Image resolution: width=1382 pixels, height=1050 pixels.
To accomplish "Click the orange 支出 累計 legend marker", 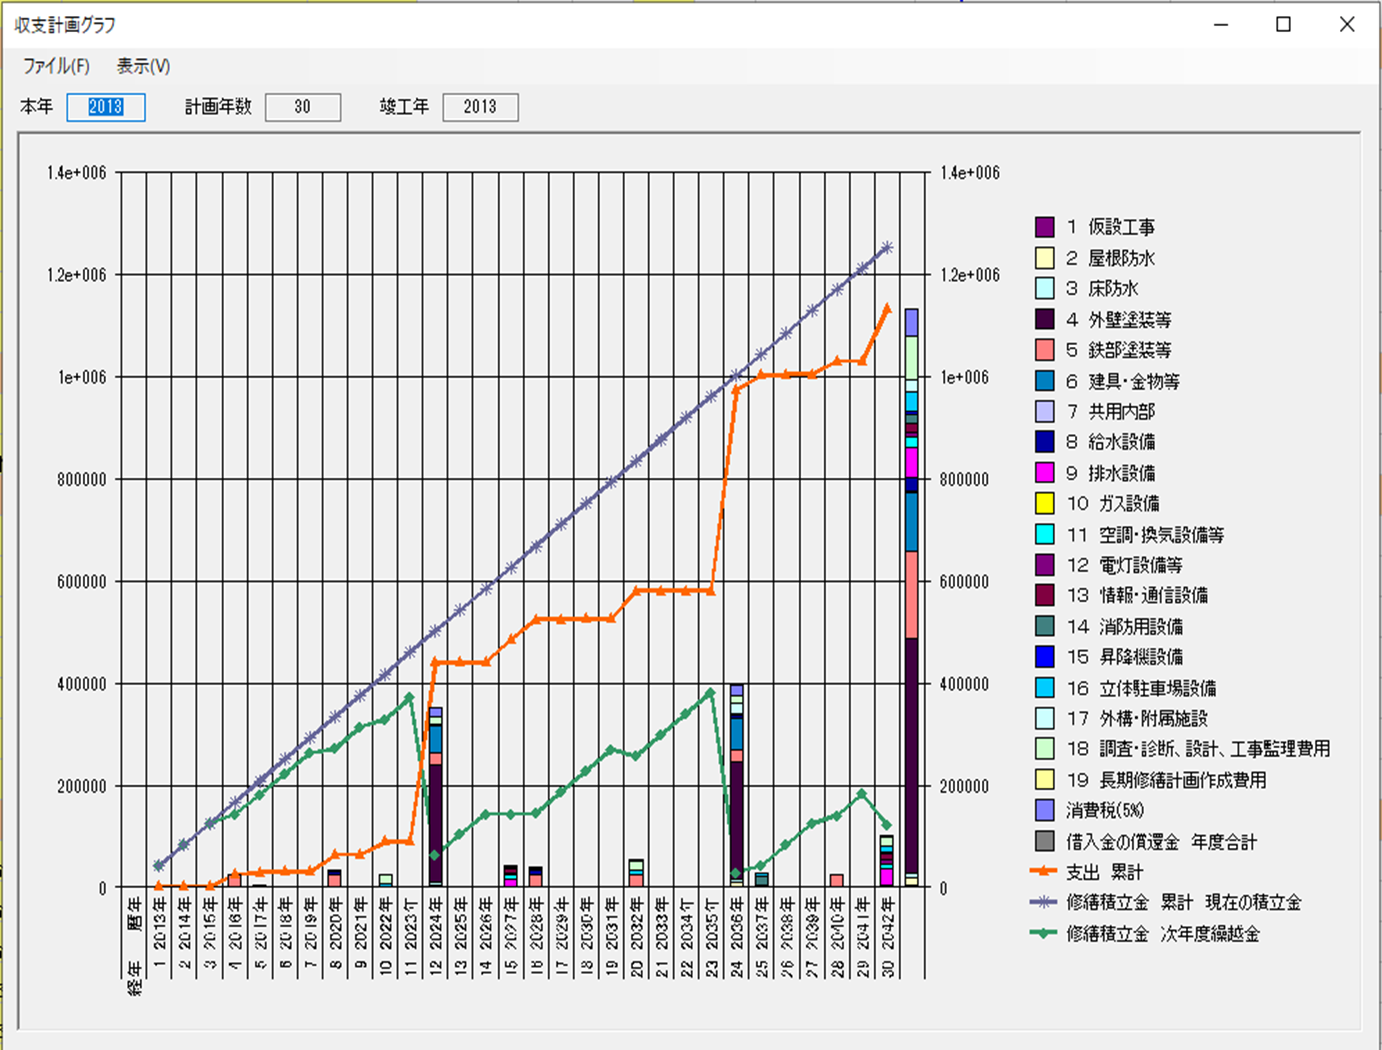I will pyautogui.click(x=1043, y=872).
